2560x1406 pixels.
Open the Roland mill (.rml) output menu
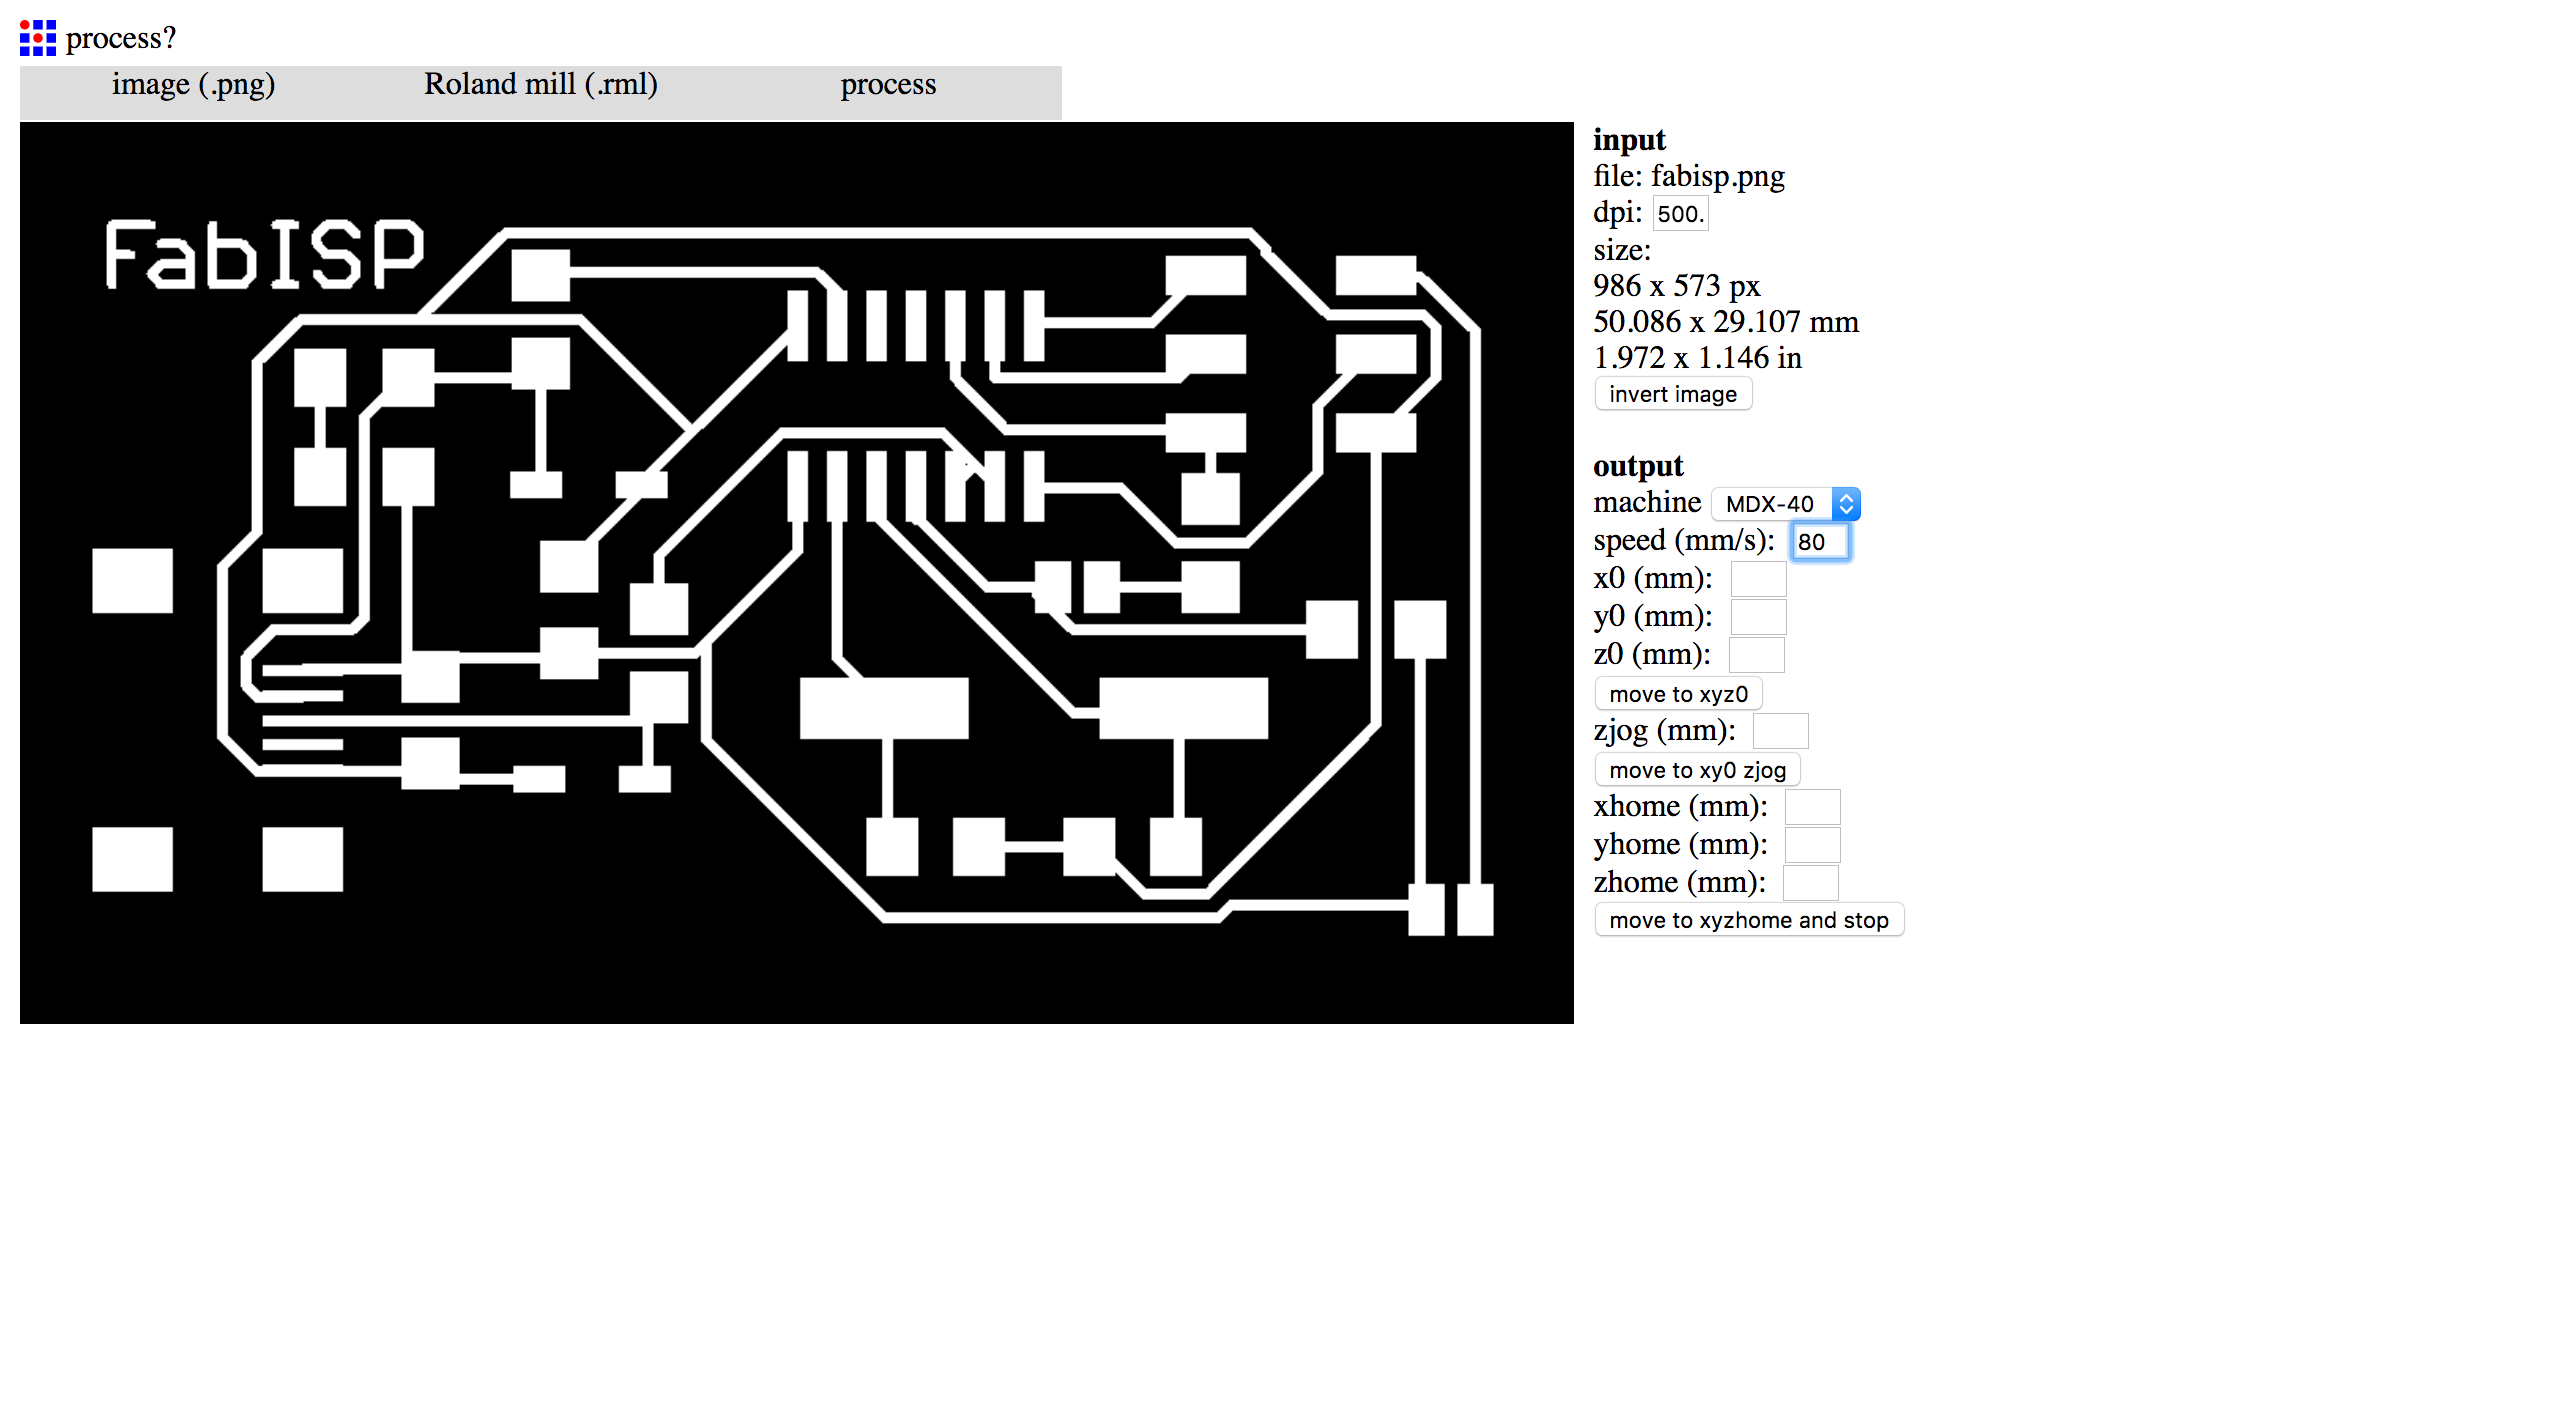(x=540, y=85)
